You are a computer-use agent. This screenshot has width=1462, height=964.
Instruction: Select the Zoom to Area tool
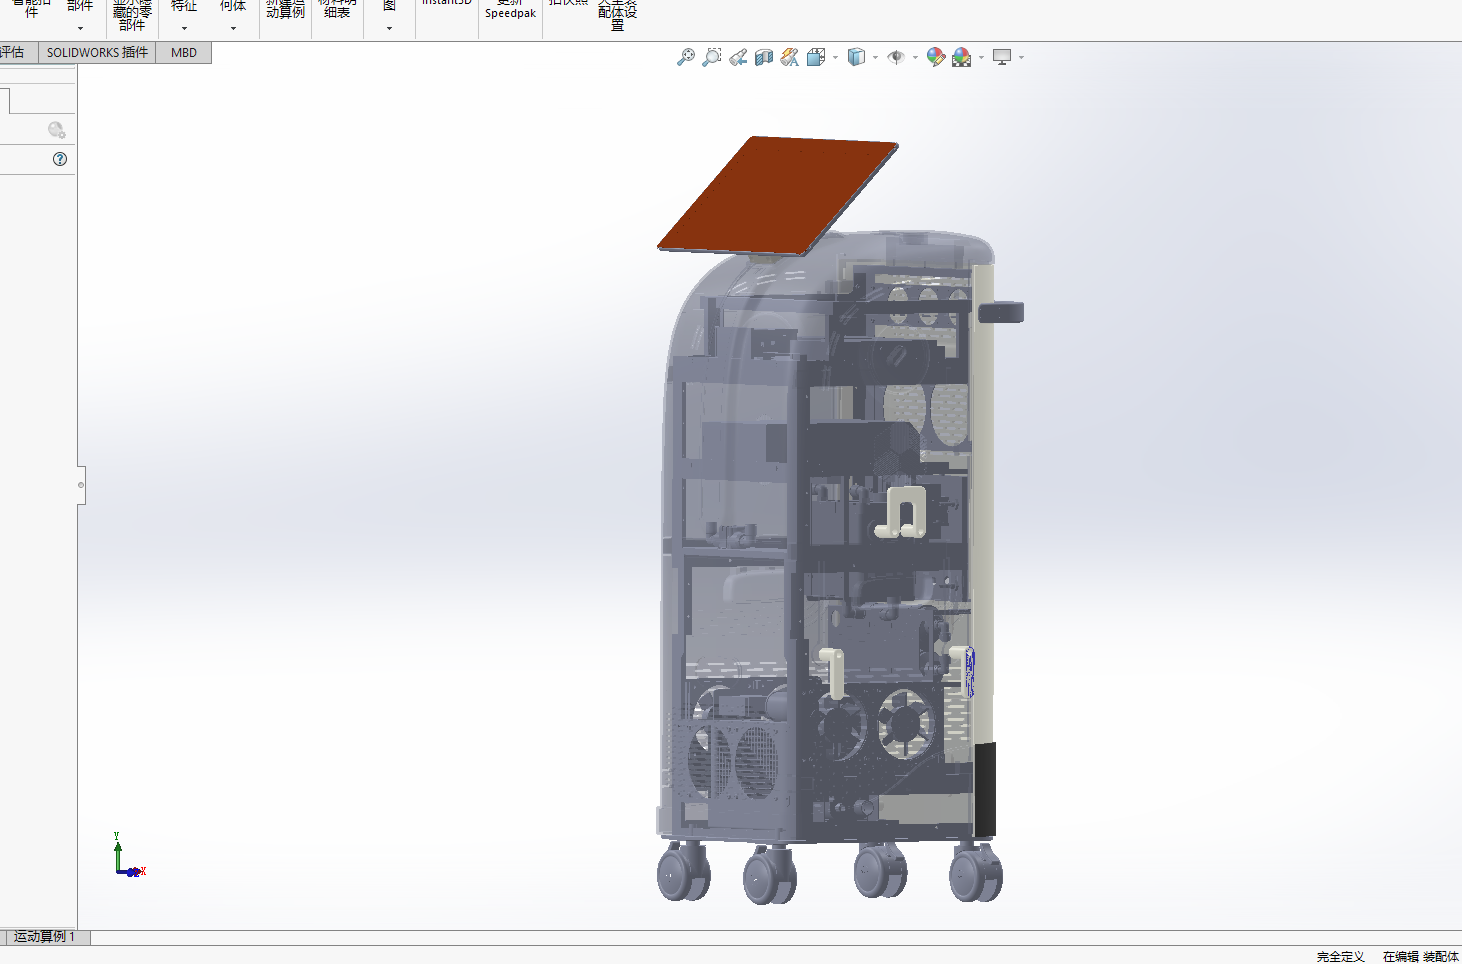(711, 57)
